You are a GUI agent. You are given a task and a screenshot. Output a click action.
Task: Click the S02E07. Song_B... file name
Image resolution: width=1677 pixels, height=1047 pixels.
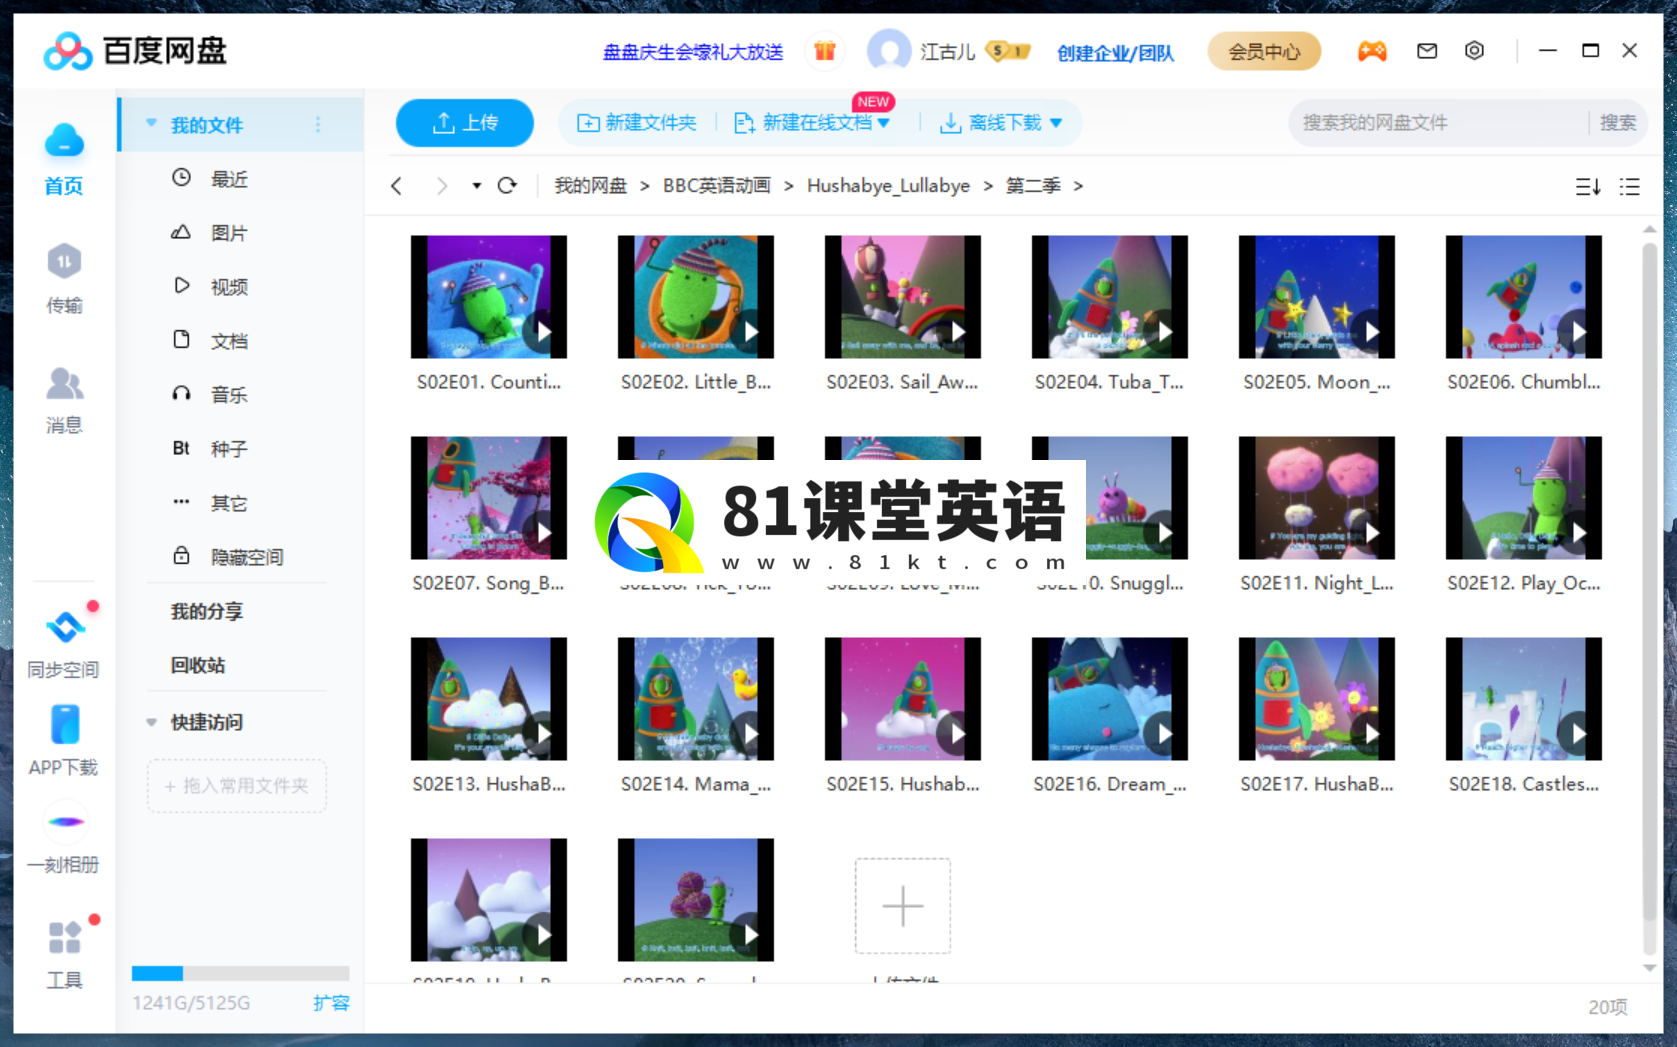click(x=488, y=583)
